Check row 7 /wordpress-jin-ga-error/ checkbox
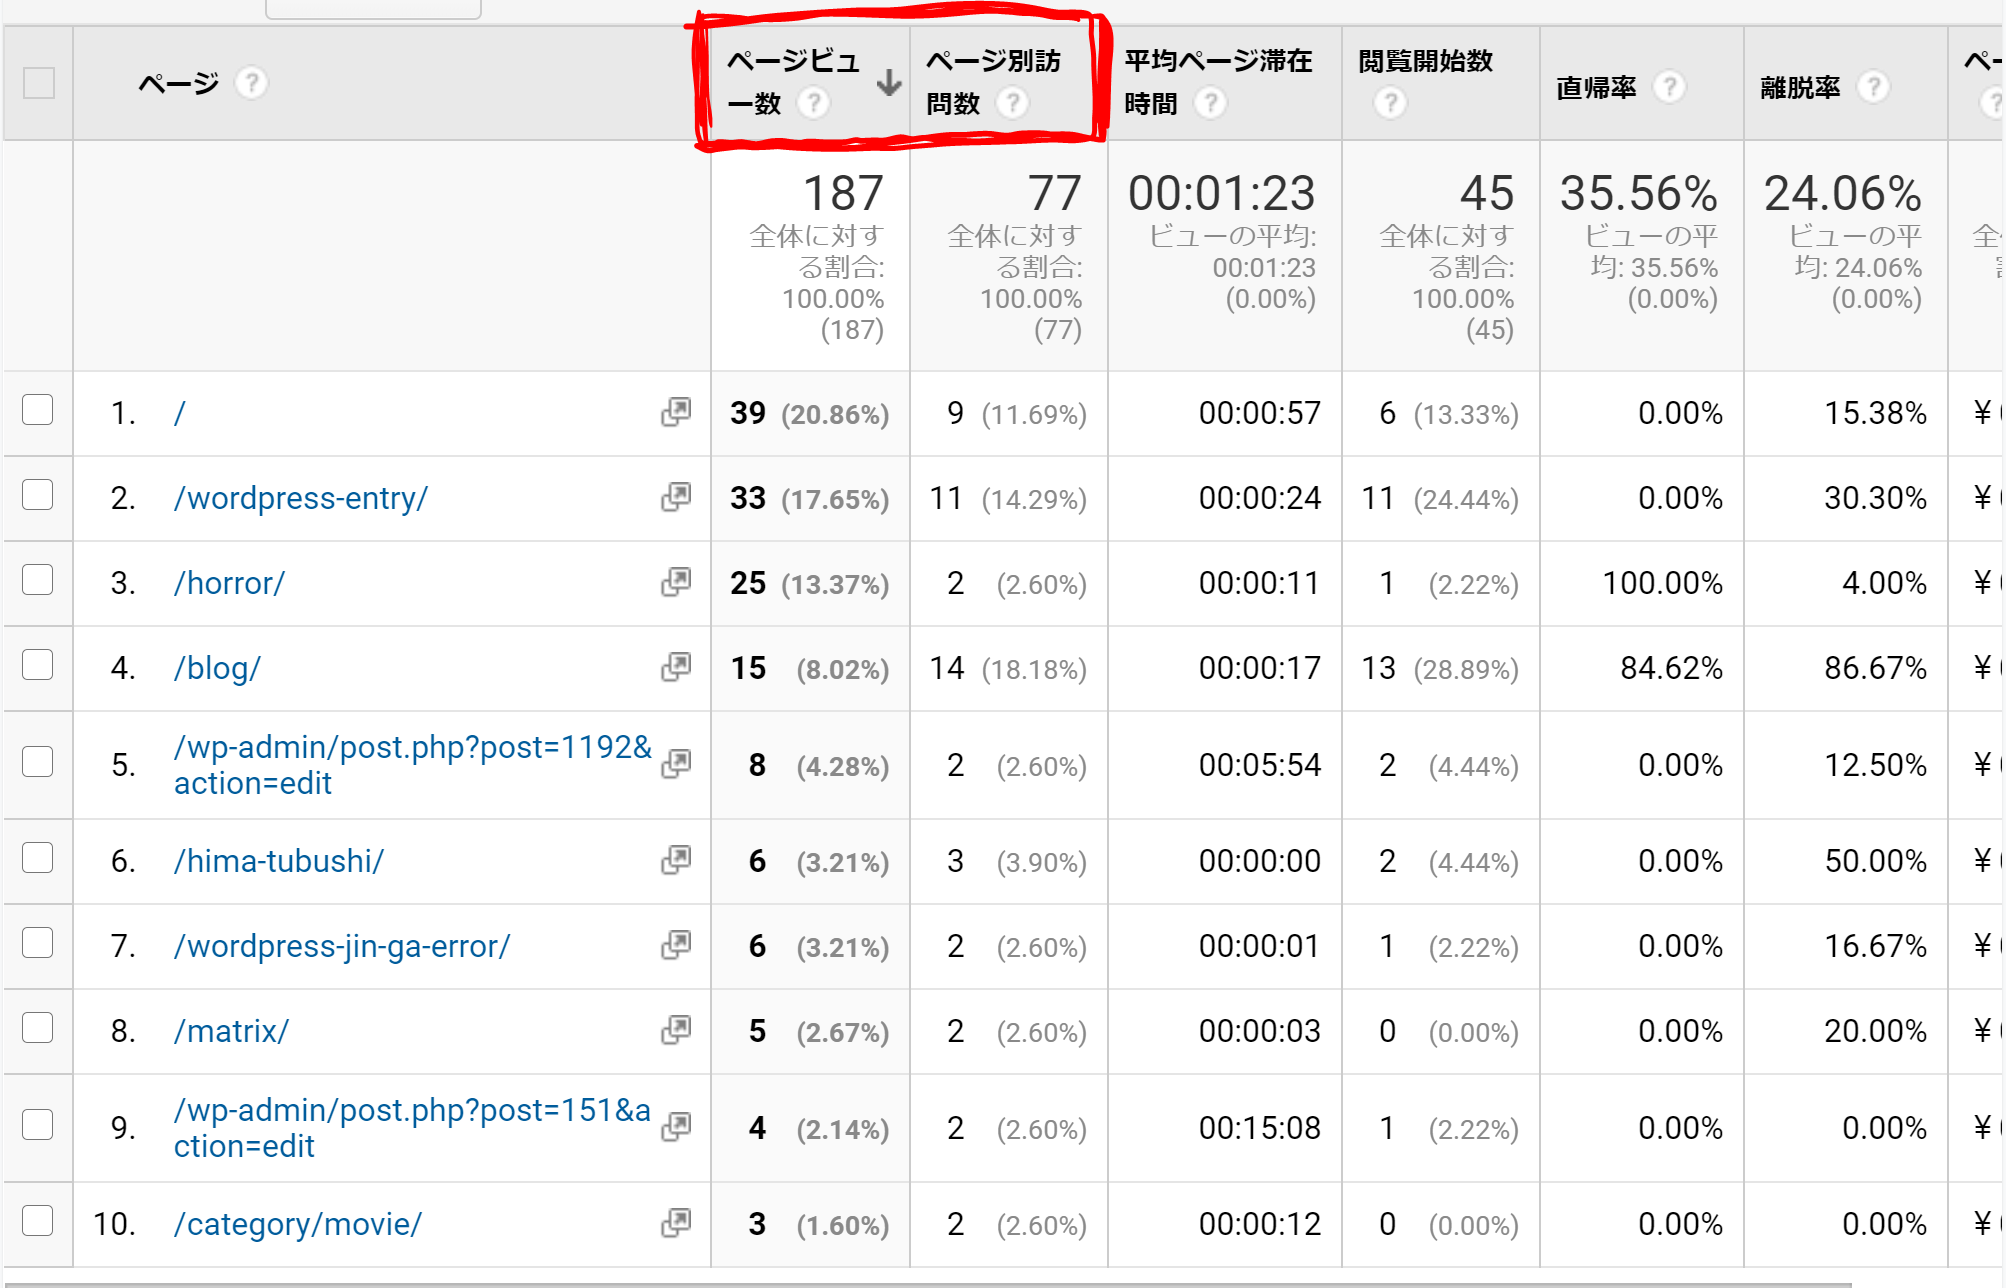Screen dimensions: 2006x1288 [x=38, y=943]
